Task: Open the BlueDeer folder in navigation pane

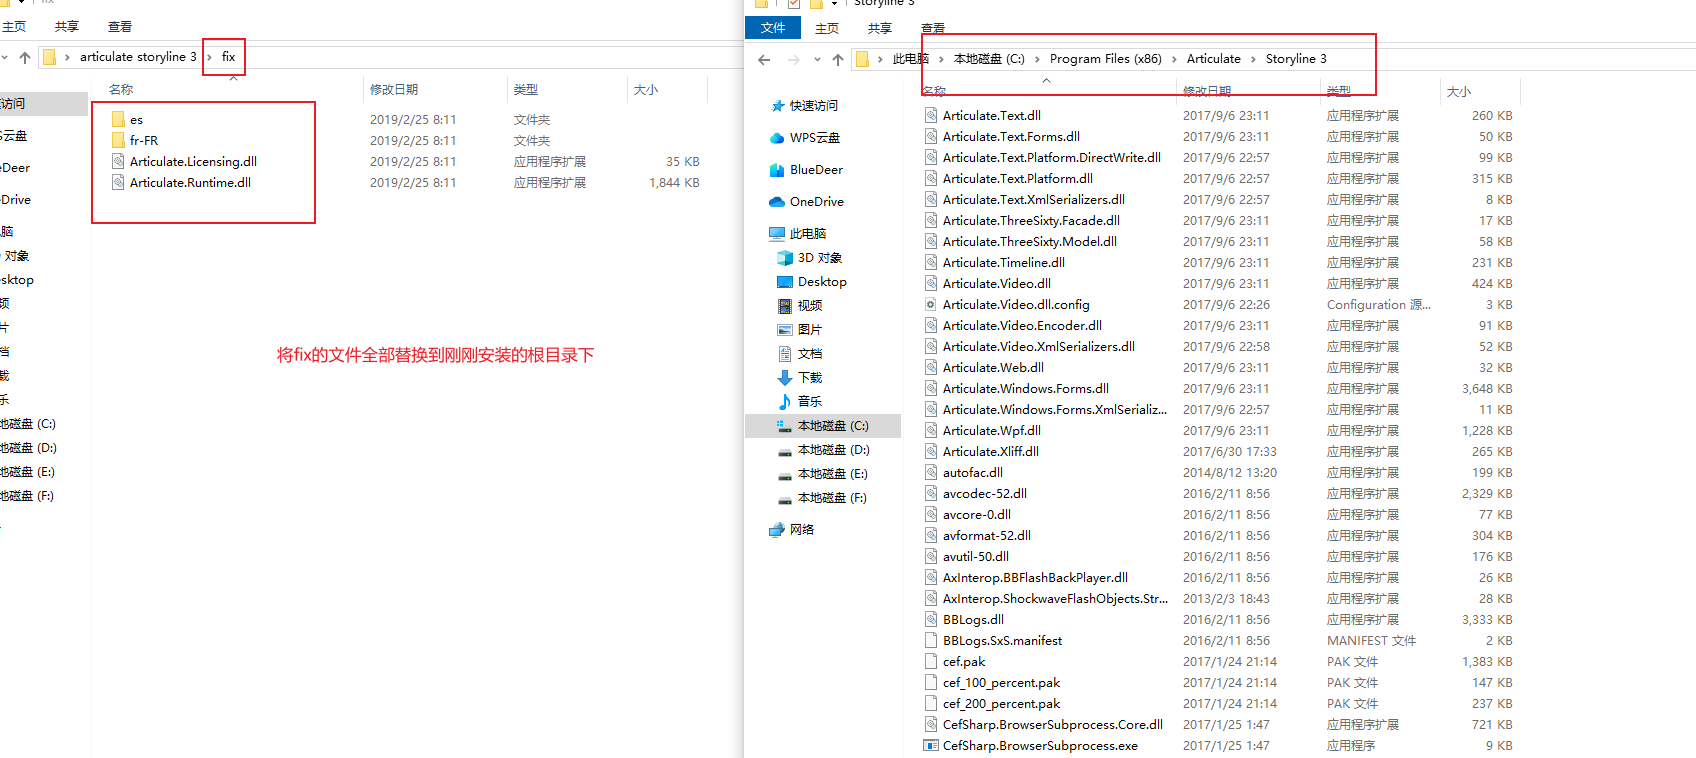Action: click(777, 170)
